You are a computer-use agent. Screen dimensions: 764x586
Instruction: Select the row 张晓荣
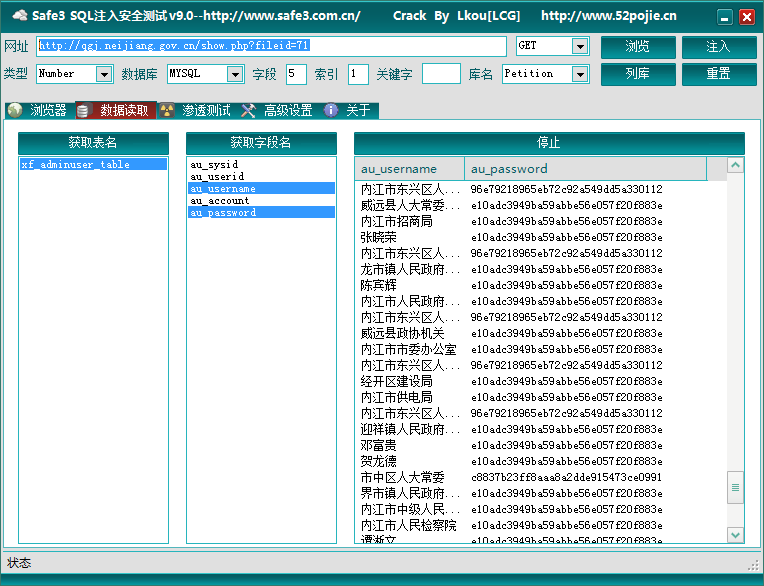540,237
